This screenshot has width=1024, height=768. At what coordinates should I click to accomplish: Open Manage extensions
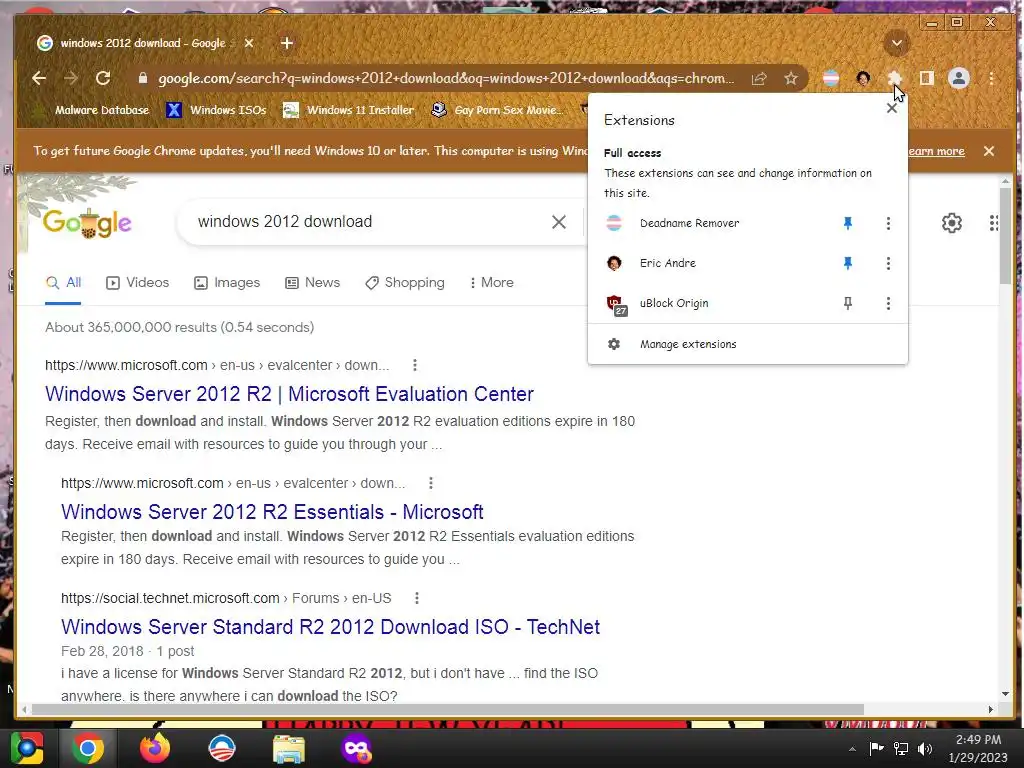click(748, 344)
